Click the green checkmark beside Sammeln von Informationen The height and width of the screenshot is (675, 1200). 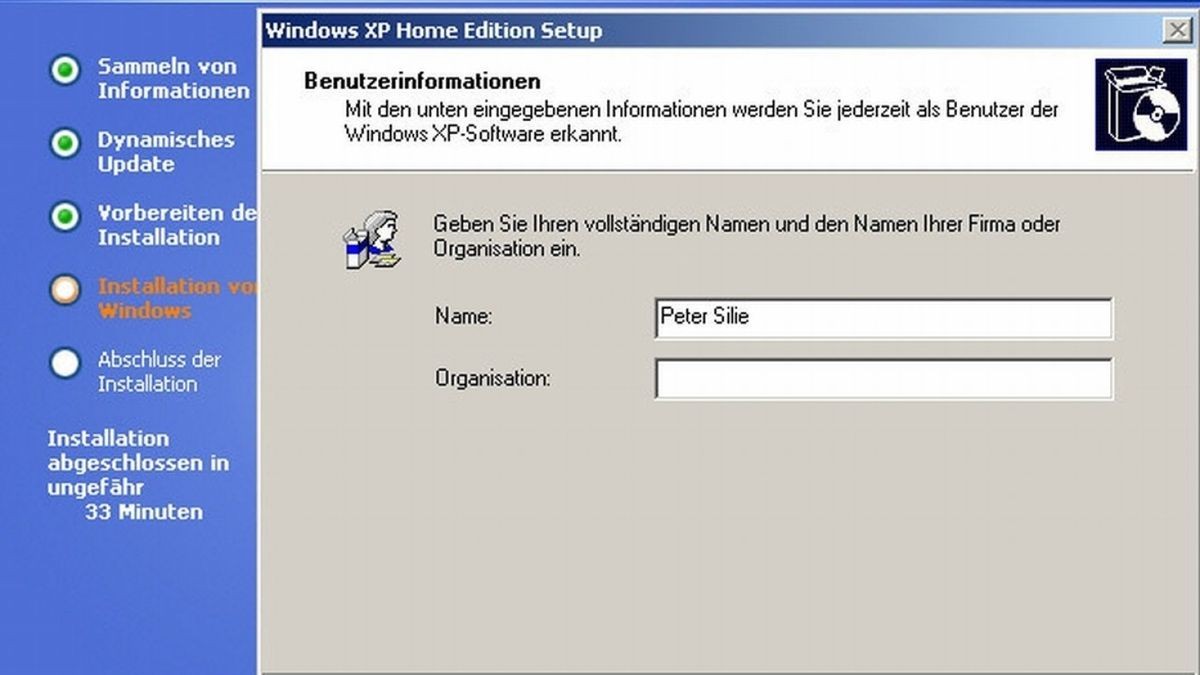pos(64,70)
